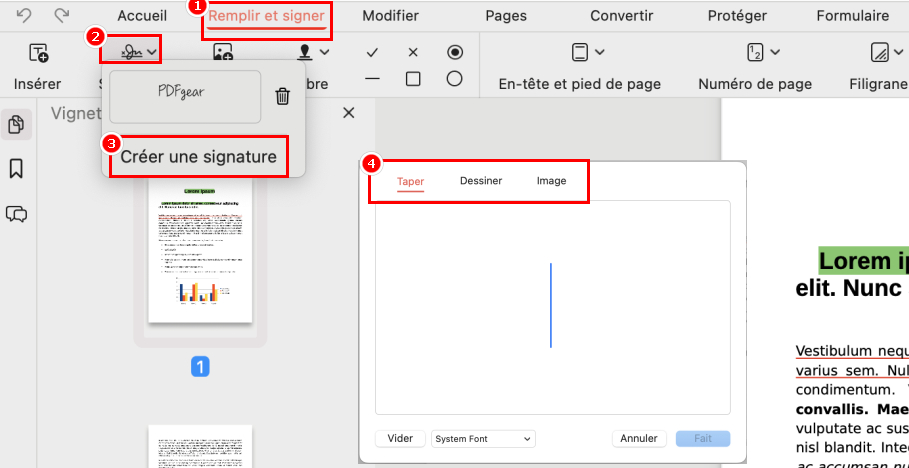This screenshot has height=468, width=909.
Task: Switch to the Modifier tab
Action: 390,16
